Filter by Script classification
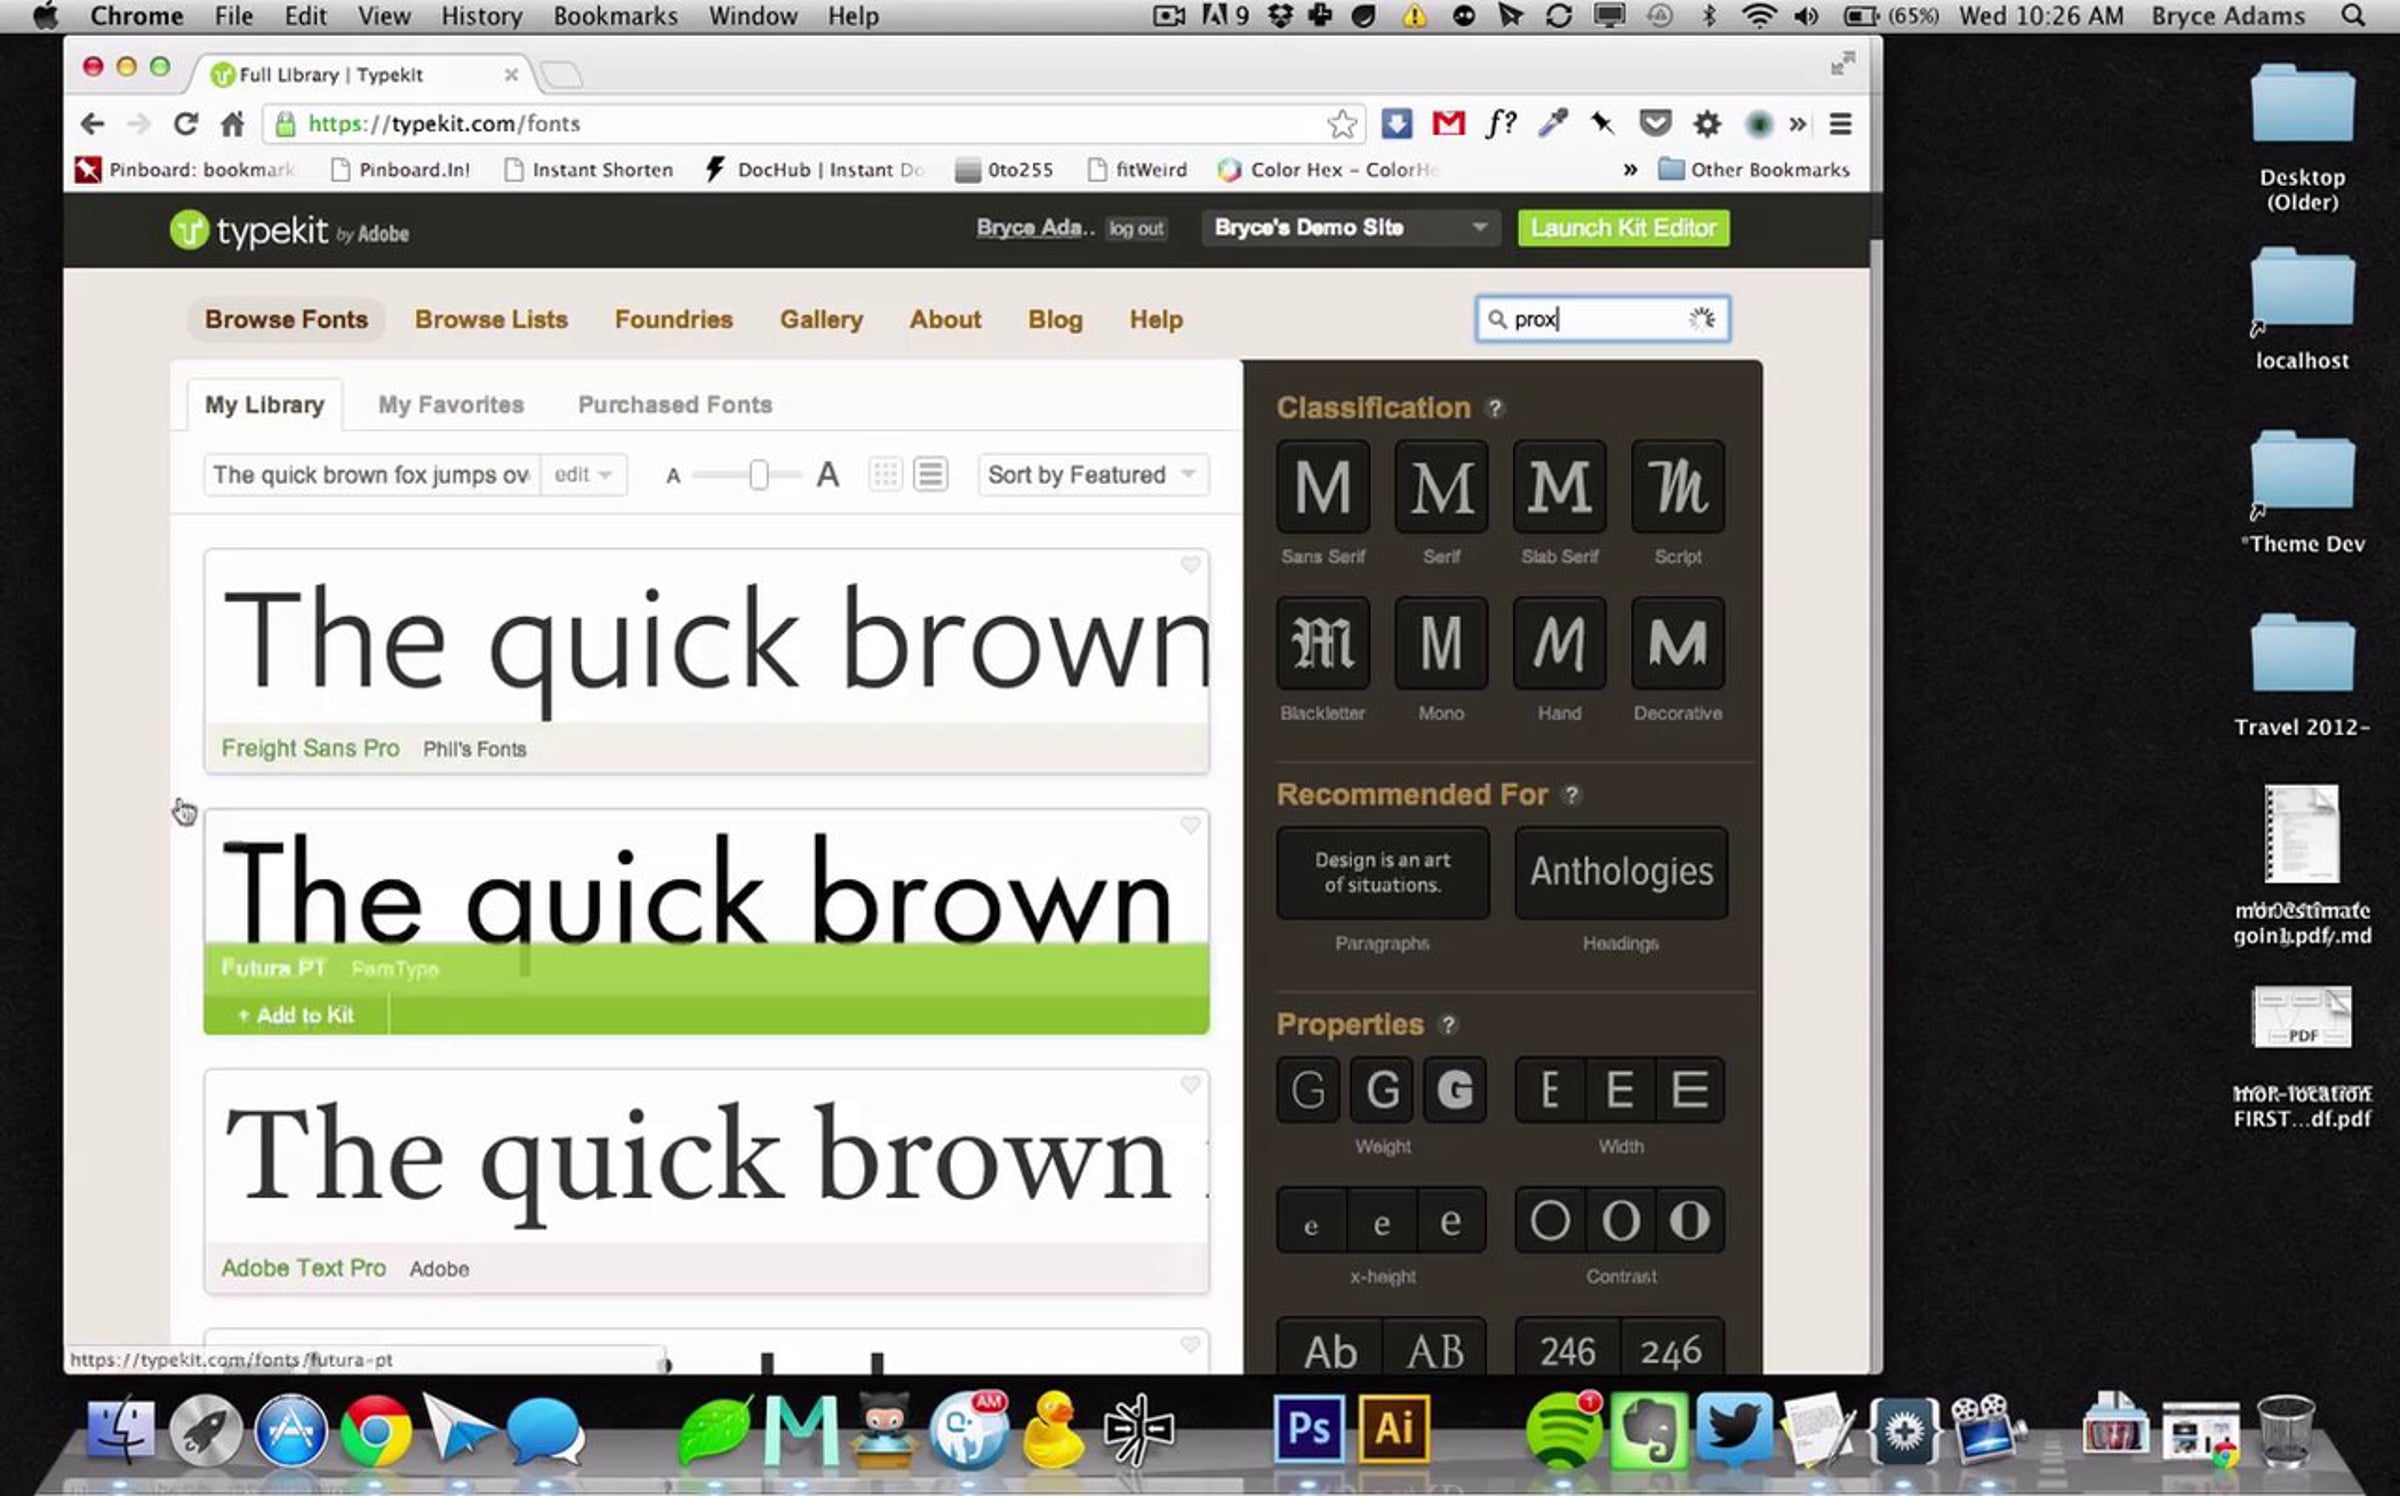This screenshot has height=1496, width=2400. pos(1677,487)
